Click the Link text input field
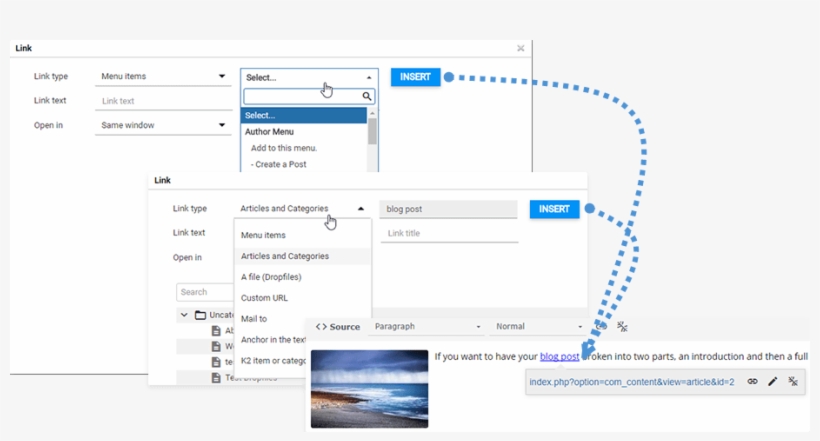The height and width of the screenshot is (441, 820). [x=163, y=101]
